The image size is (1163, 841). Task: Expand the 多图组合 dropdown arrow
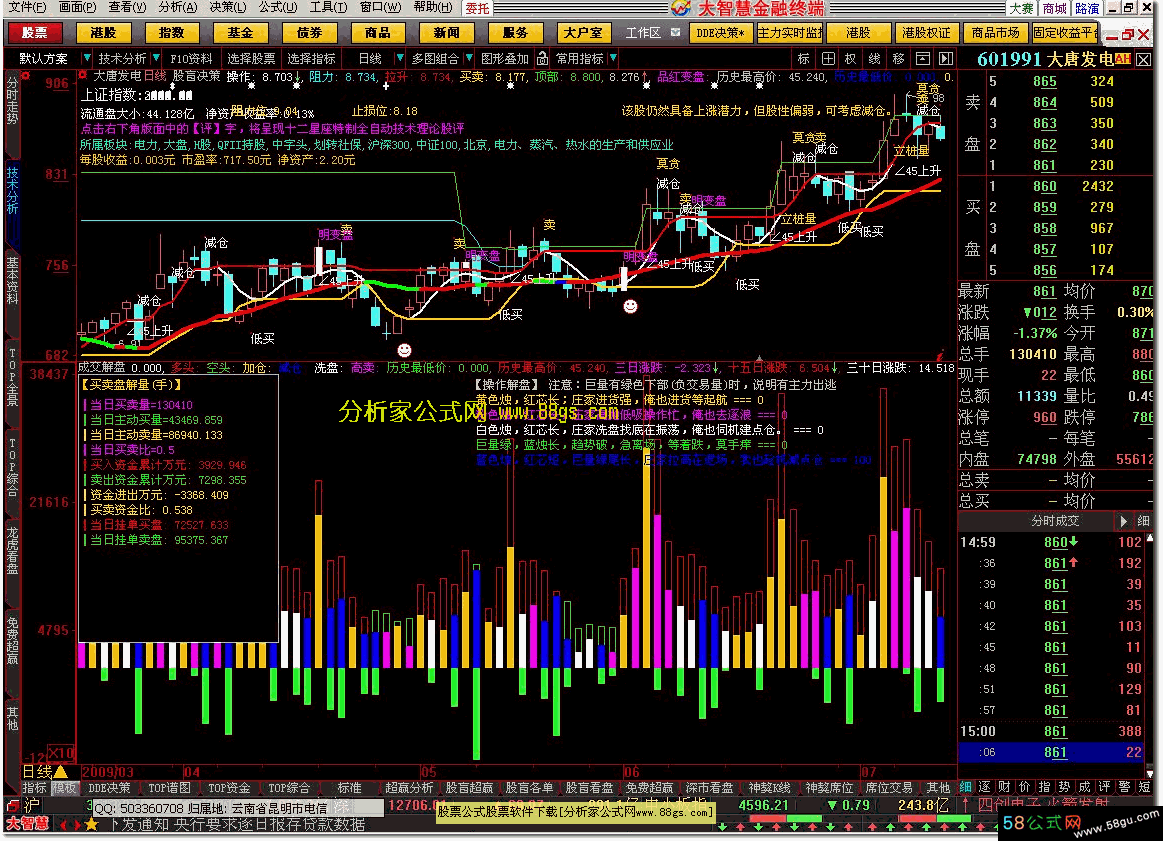point(469,59)
